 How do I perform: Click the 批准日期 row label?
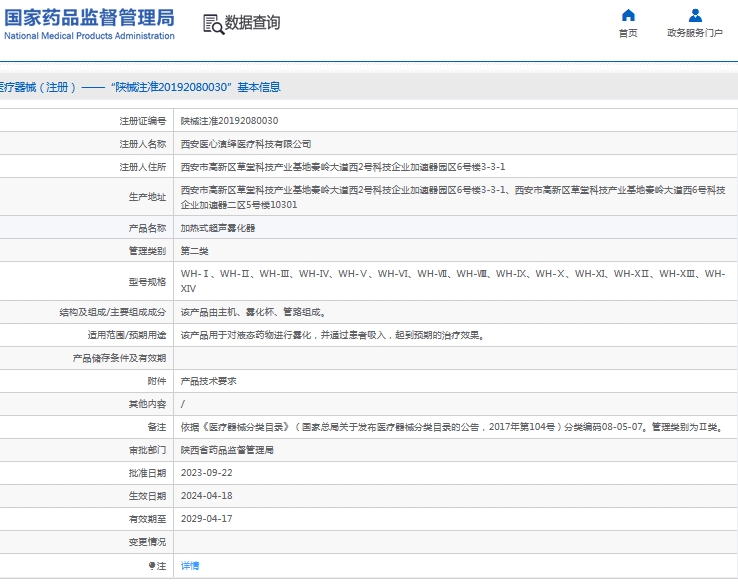pyautogui.click(x=147, y=473)
